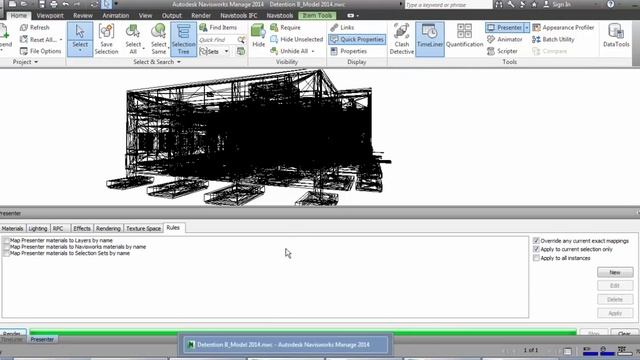
Task: Open the Animation ribbon tab
Action: [x=116, y=16]
